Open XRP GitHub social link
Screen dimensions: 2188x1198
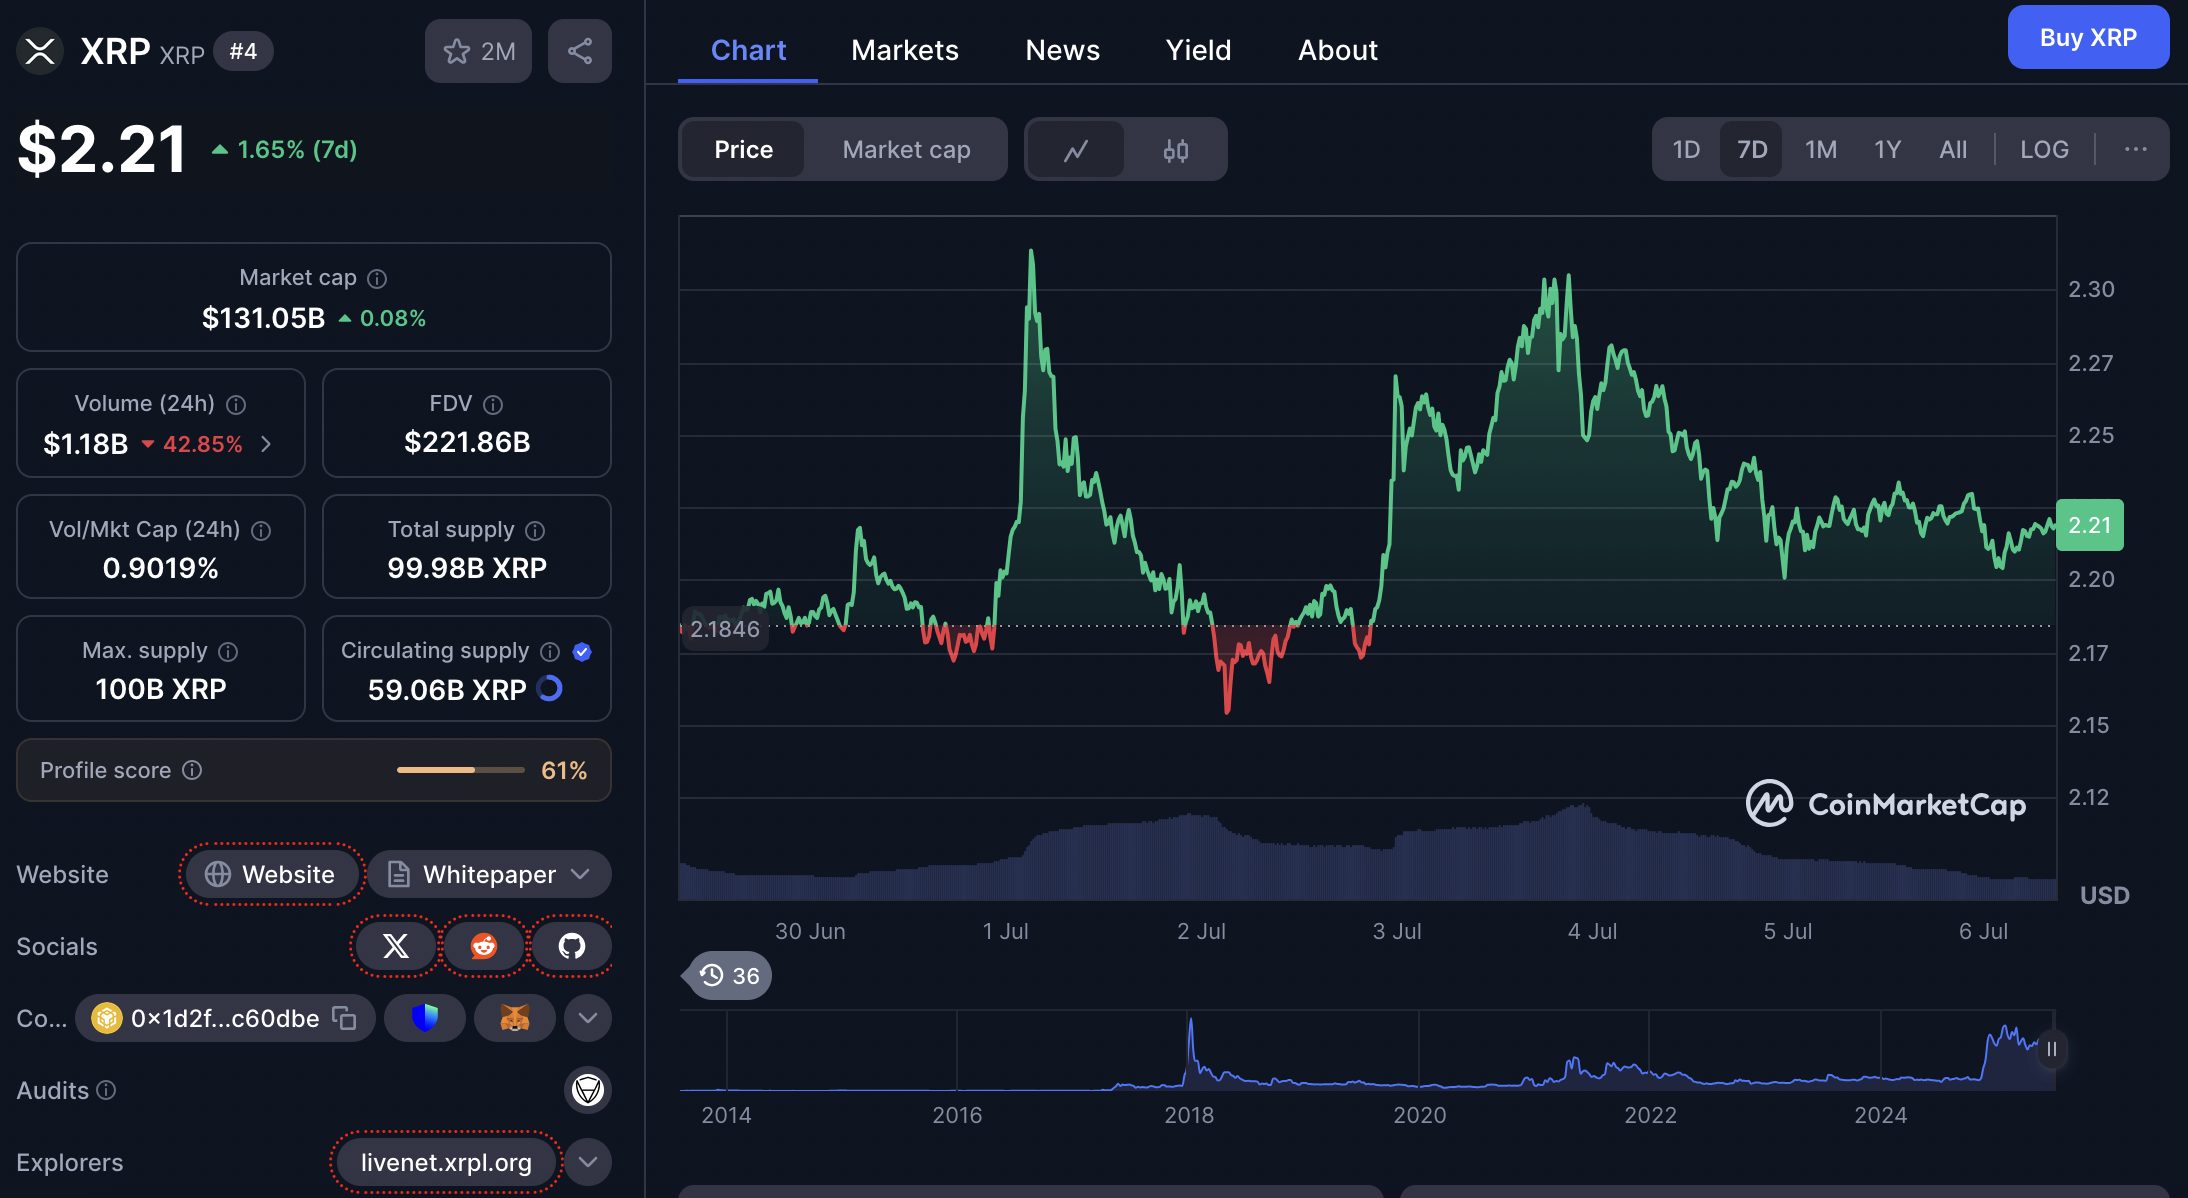(572, 946)
